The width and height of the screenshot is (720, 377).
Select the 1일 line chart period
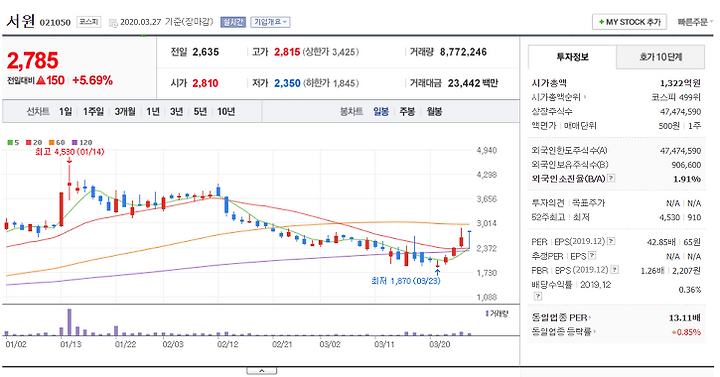pos(65,112)
